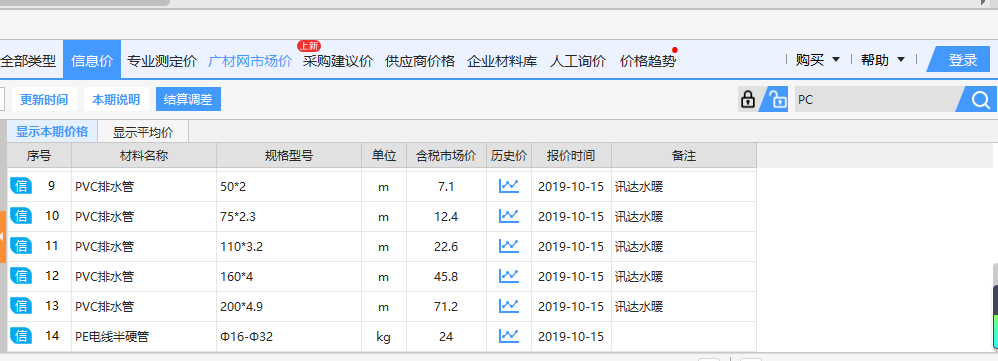Open the 广材网市场价 tab
The image size is (998, 361).
pyautogui.click(x=250, y=61)
